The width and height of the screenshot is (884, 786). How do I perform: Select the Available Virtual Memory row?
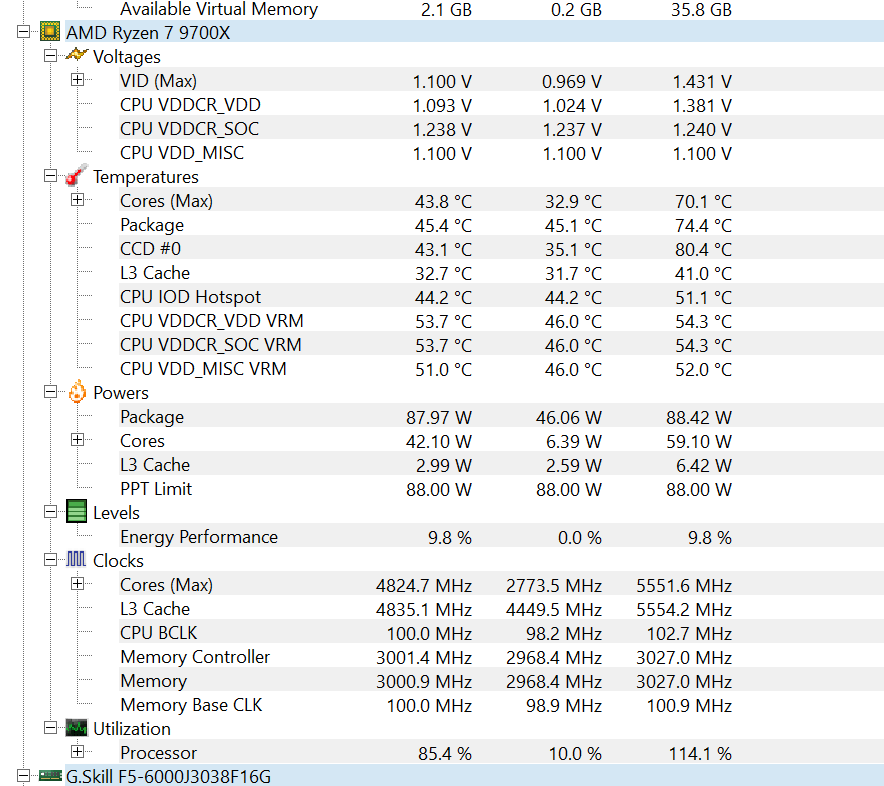pos(501,9)
